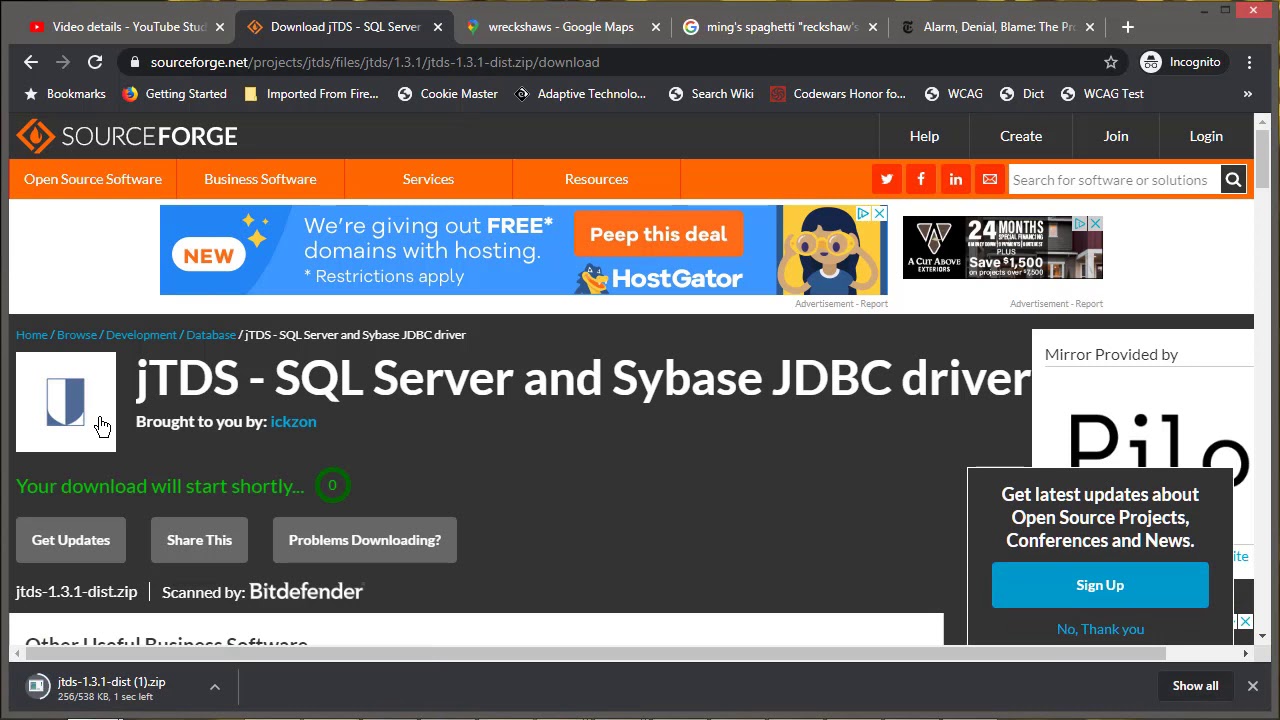Close the Alarm, Denial, Blame tab

tap(1090, 27)
